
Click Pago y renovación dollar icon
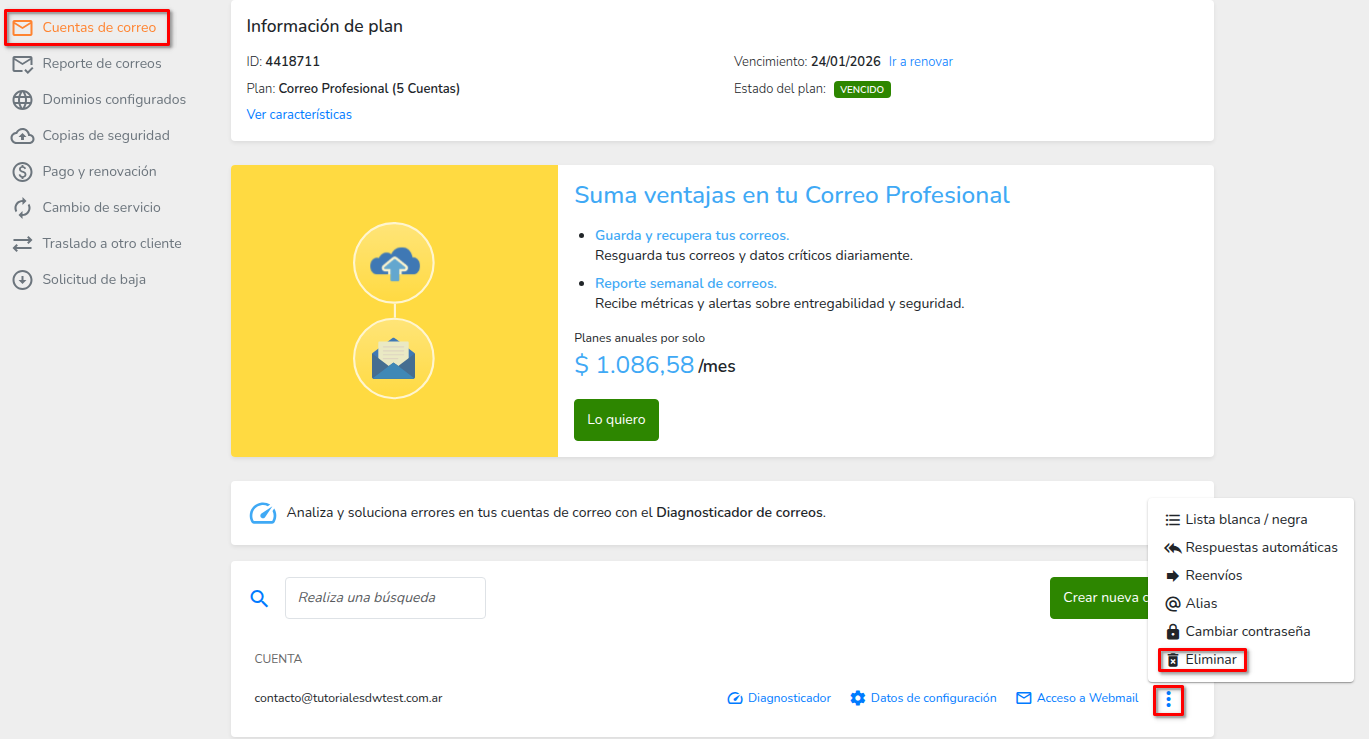click(22, 172)
